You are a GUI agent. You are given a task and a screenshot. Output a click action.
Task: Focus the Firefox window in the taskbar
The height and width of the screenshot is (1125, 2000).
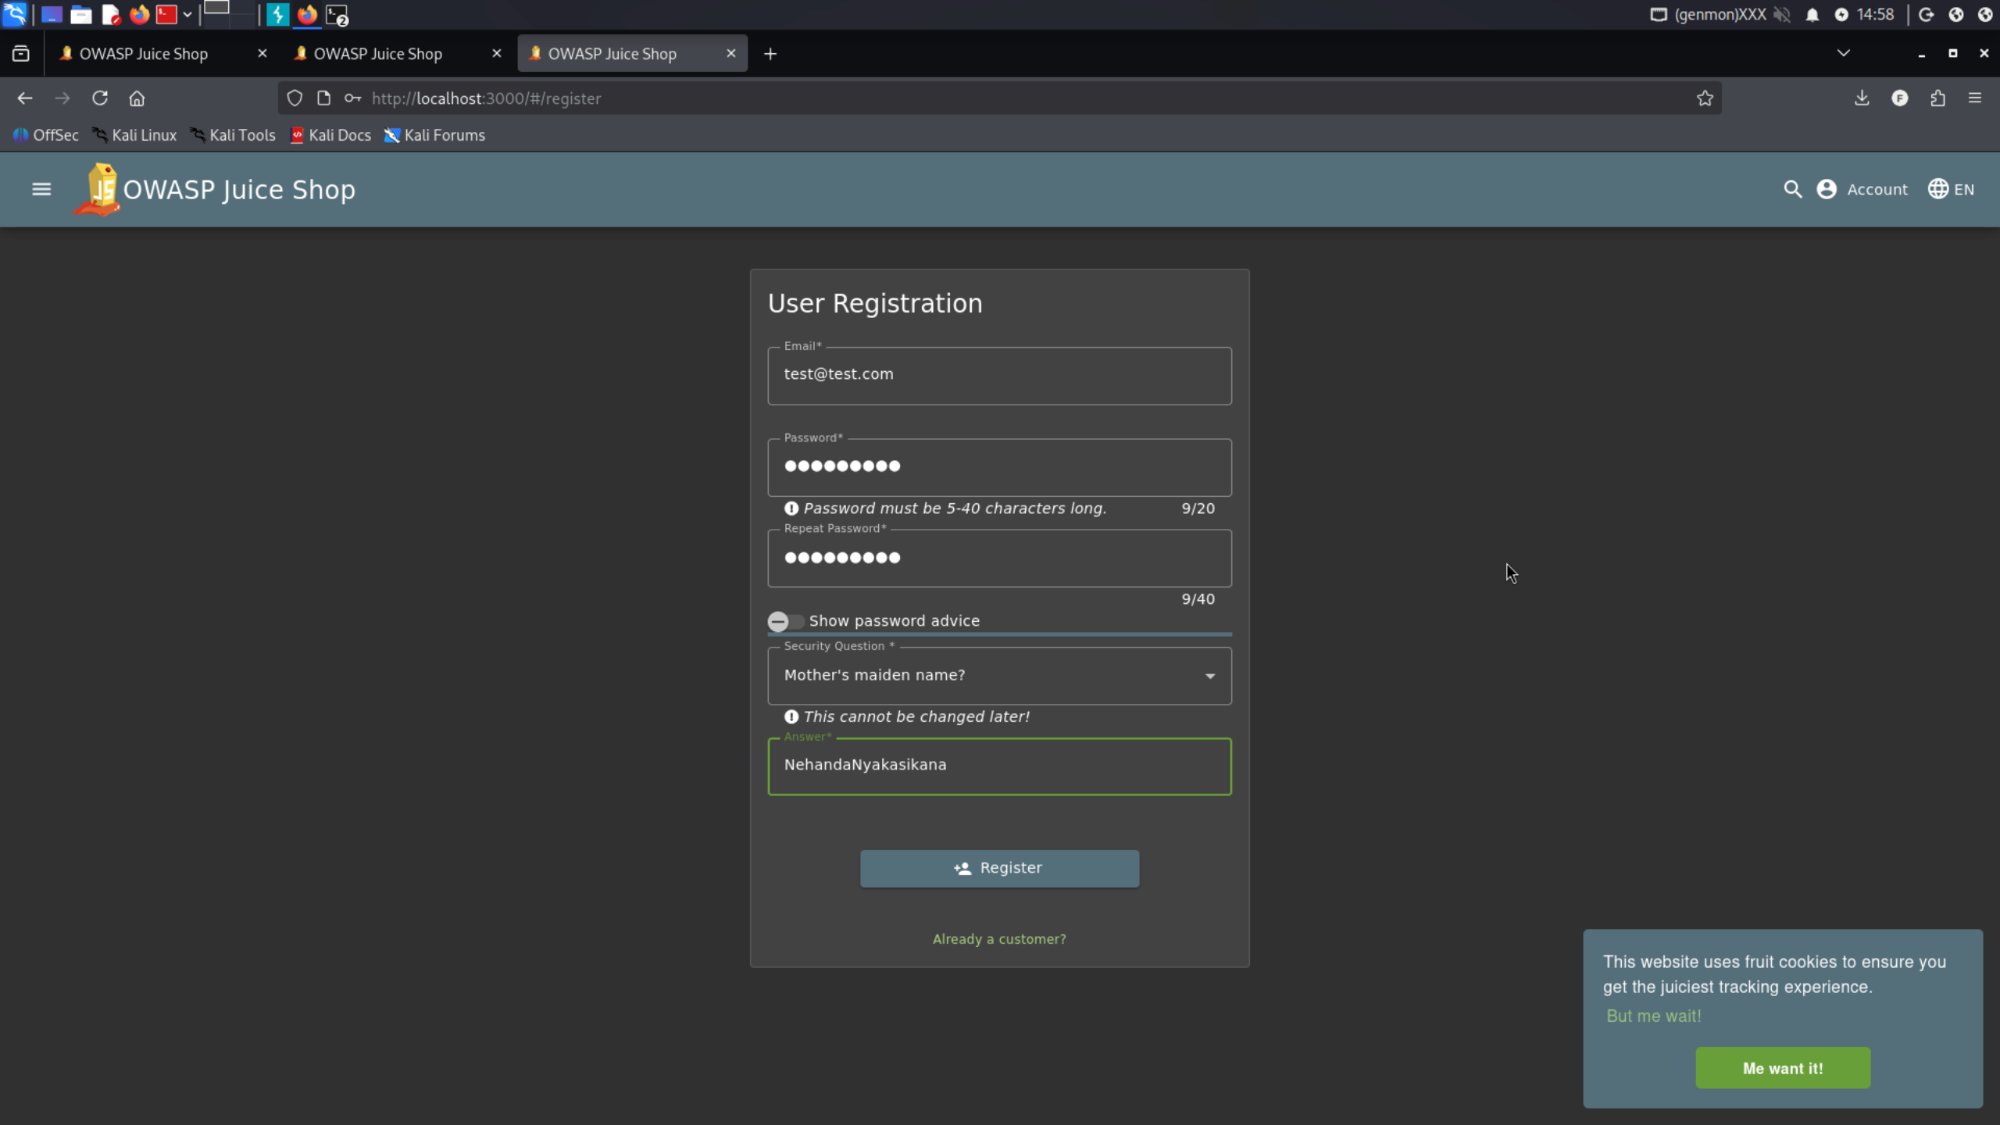coord(307,14)
